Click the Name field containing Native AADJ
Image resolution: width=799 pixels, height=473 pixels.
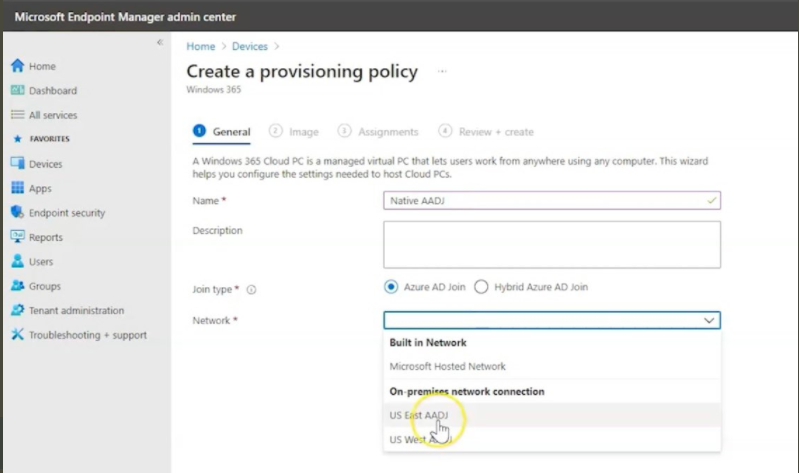coord(552,200)
